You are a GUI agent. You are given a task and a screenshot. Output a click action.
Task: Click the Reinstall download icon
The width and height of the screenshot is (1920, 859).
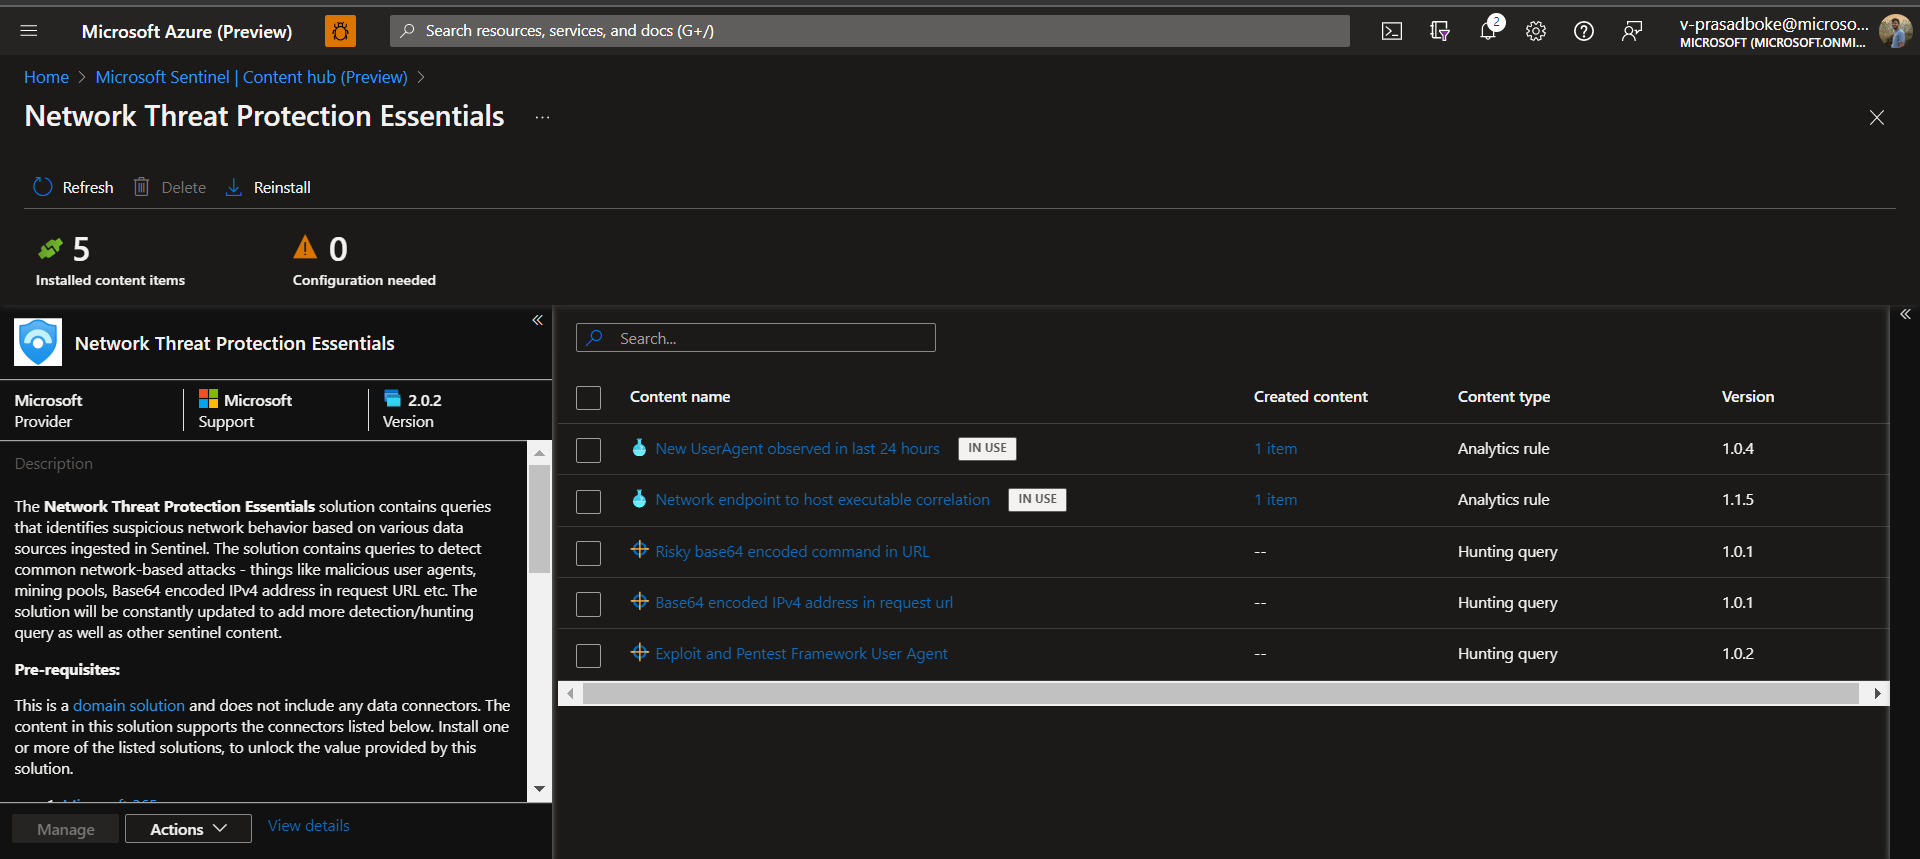coord(234,187)
